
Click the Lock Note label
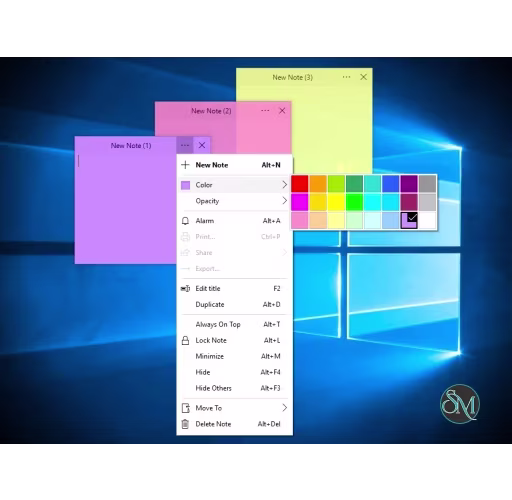point(211,340)
